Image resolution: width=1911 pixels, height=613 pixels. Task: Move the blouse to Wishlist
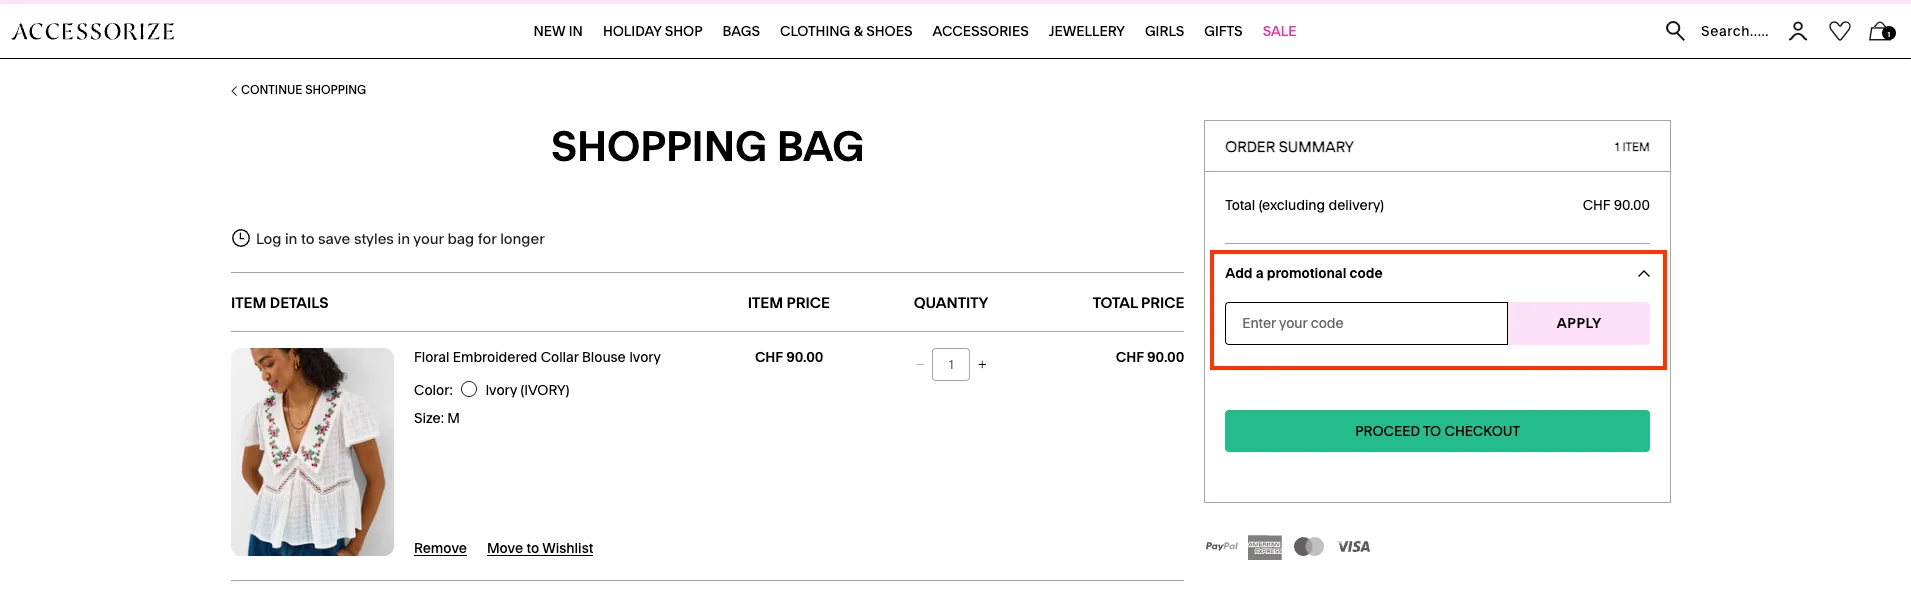point(539,548)
